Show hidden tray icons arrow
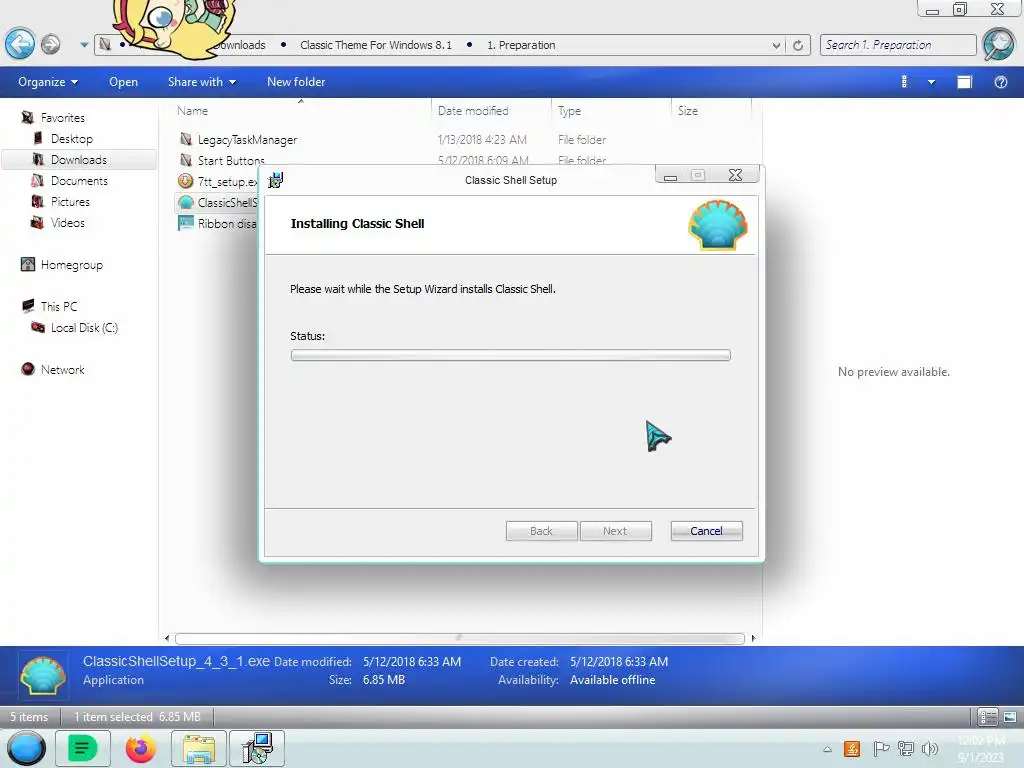The width and height of the screenshot is (1024, 768). click(827, 749)
